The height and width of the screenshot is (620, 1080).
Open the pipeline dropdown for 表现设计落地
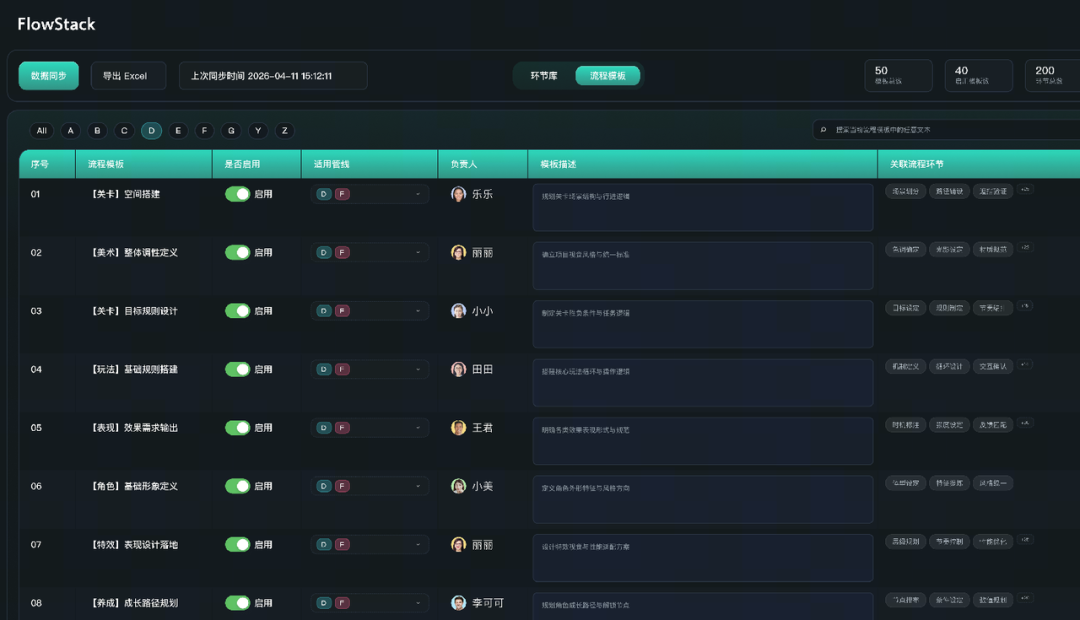[x=370, y=544]
